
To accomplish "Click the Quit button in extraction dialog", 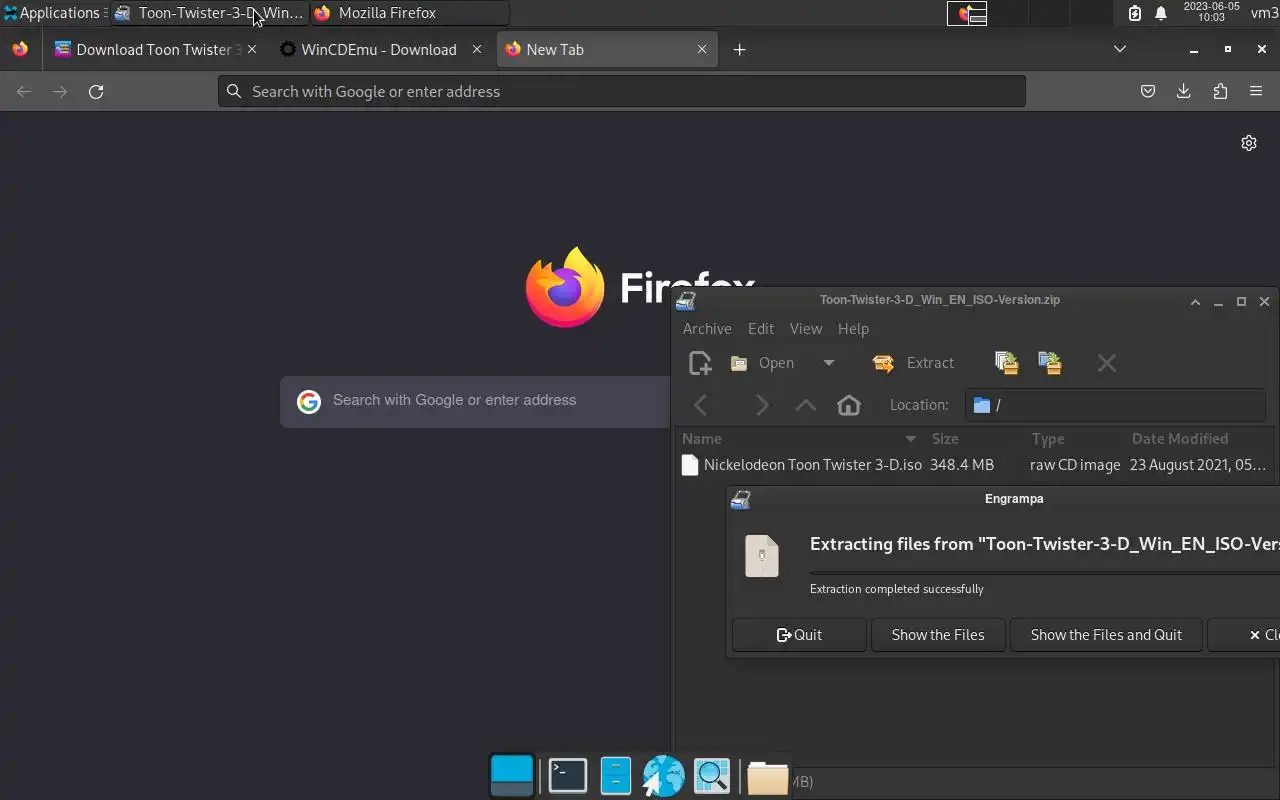I will (x=799, y=635).
